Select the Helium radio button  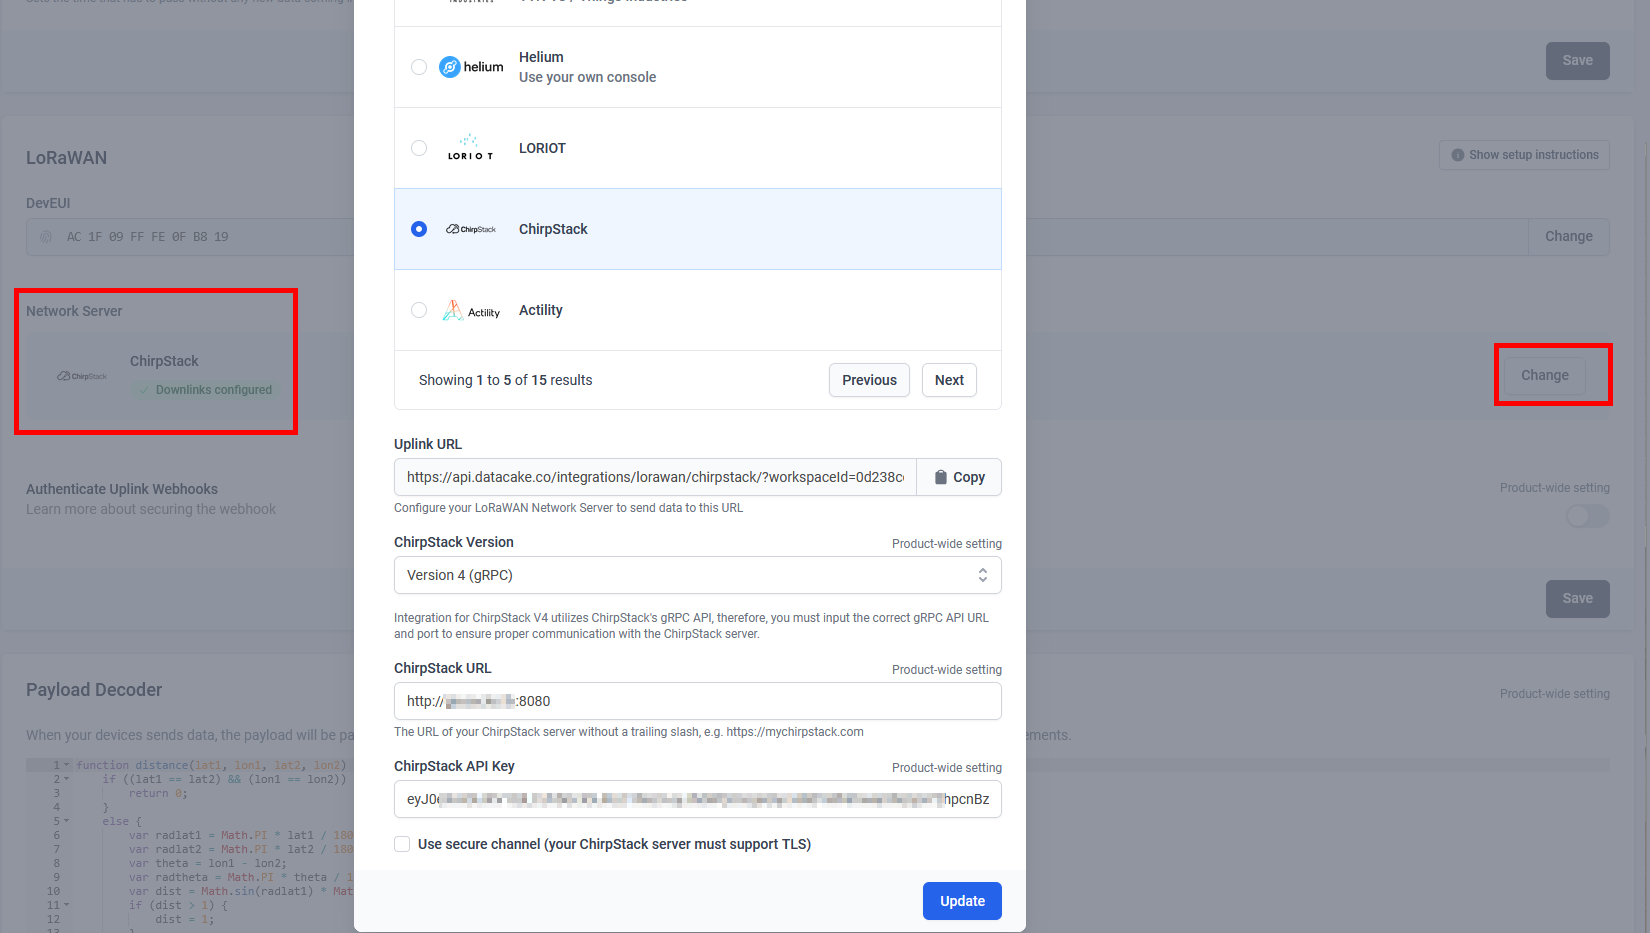pos(419,67)
